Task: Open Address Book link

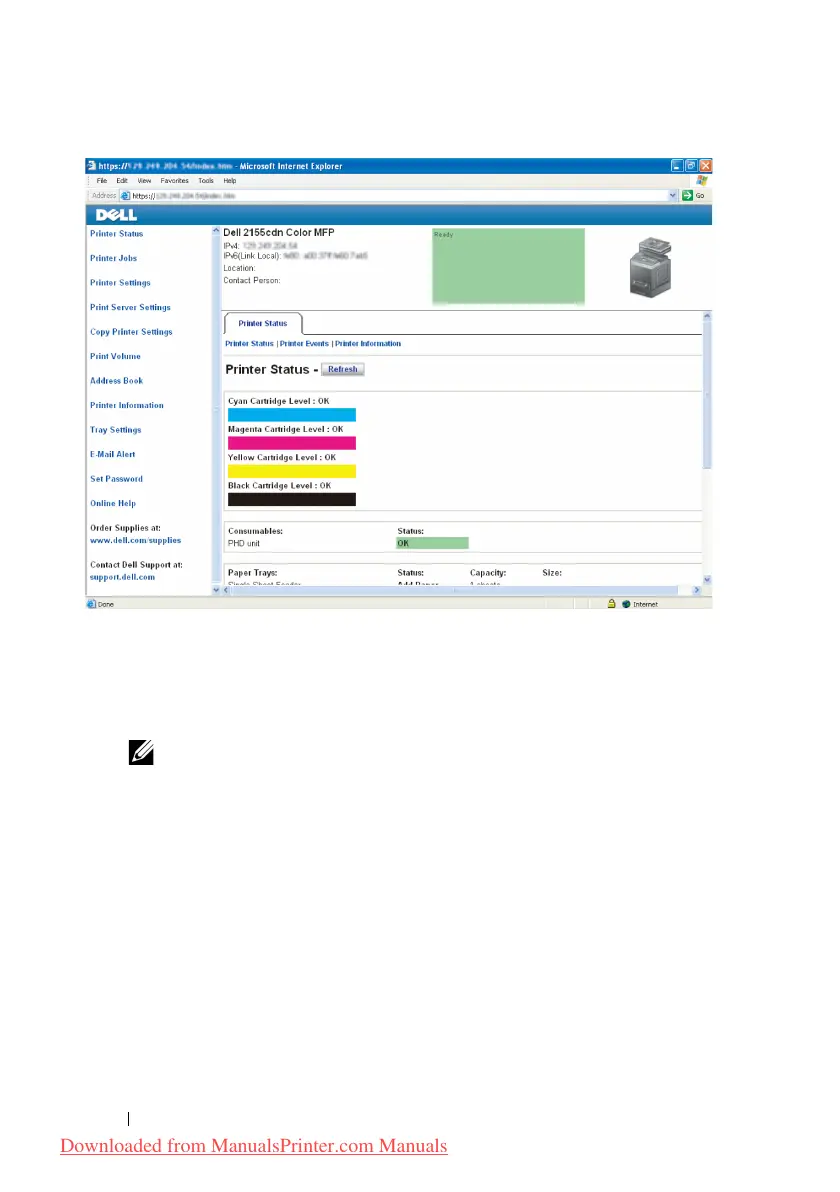Action: coord(116,381)
